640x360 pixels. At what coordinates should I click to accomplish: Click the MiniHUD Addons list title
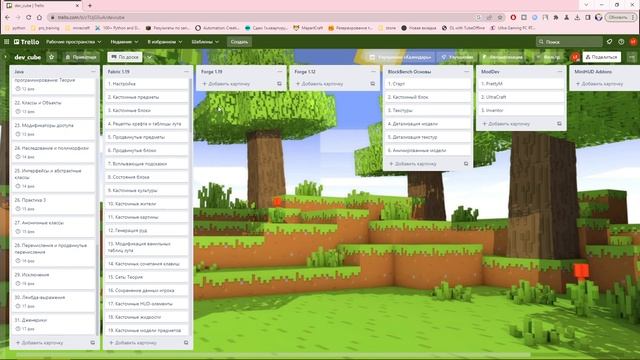coord(593,71)
